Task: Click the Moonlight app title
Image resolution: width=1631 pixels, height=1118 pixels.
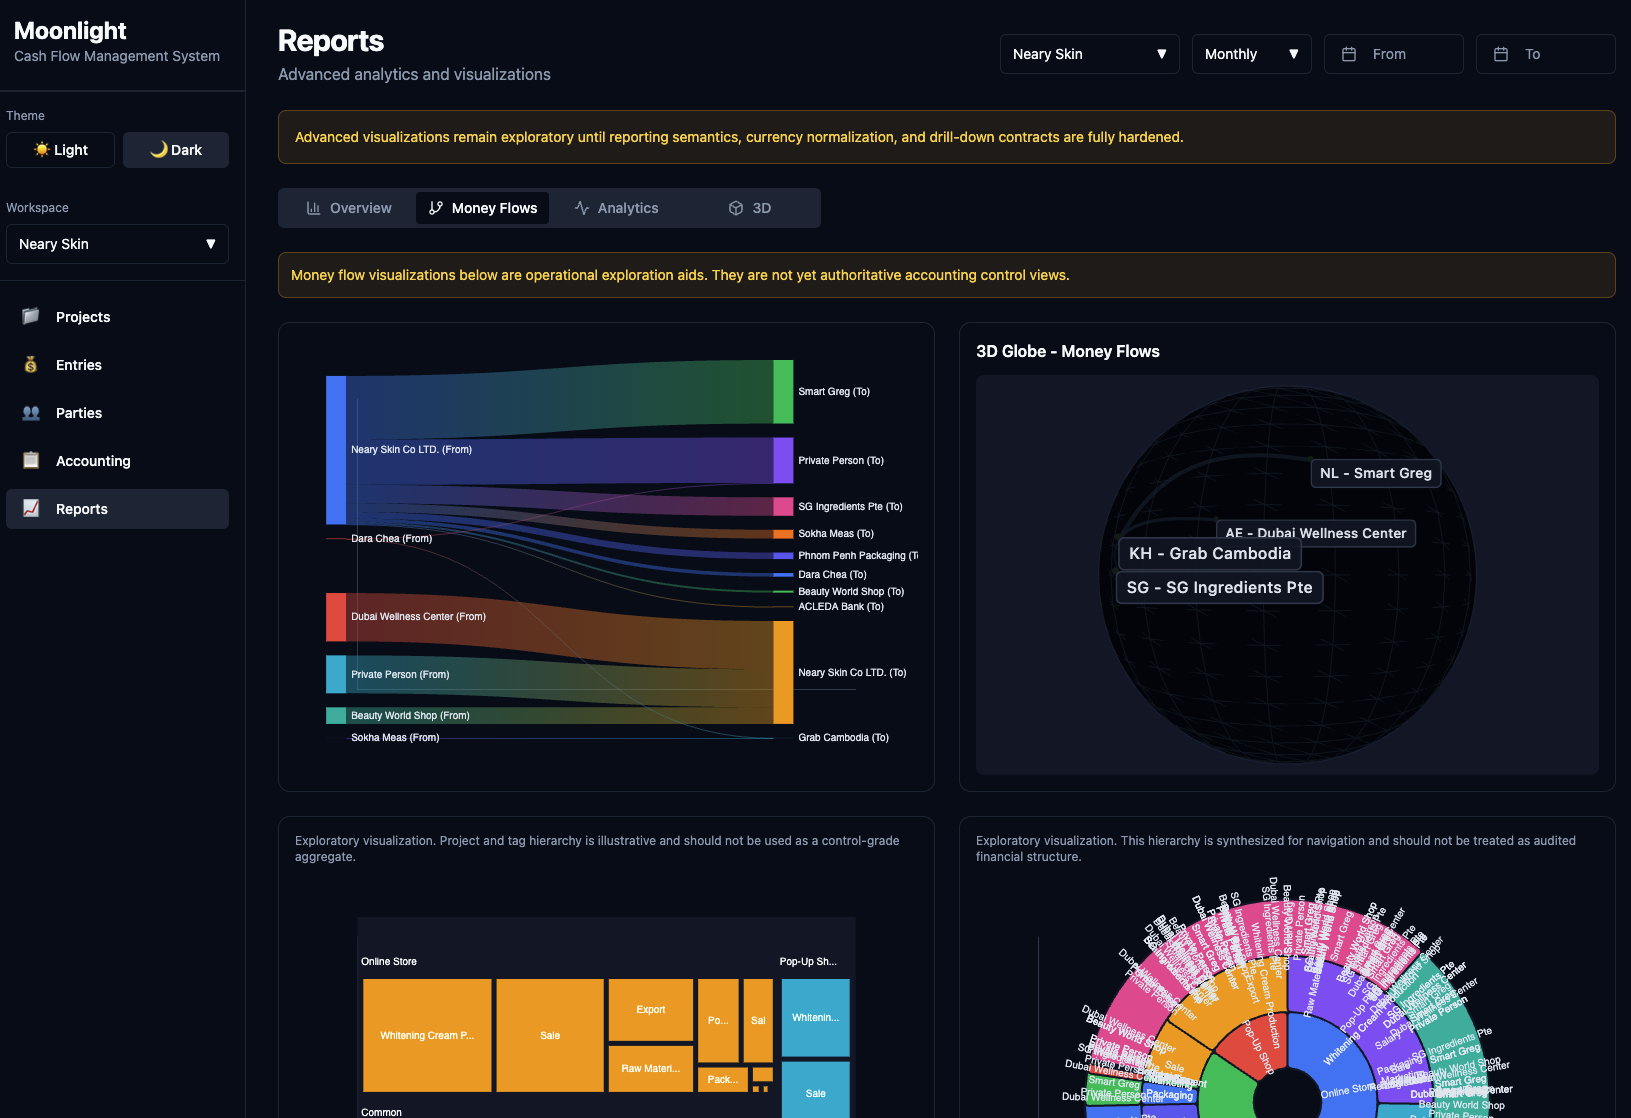Action: [x=70, y=31]
